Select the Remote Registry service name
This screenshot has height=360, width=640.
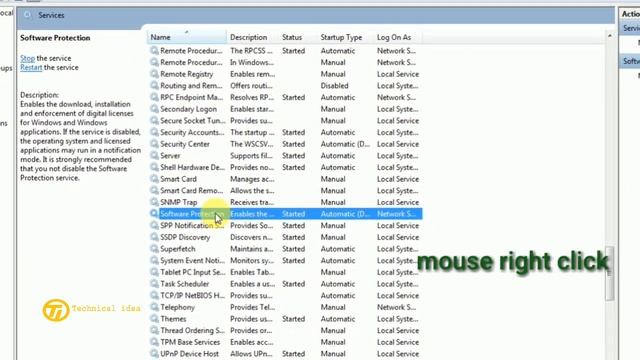[x=187, y=74]
